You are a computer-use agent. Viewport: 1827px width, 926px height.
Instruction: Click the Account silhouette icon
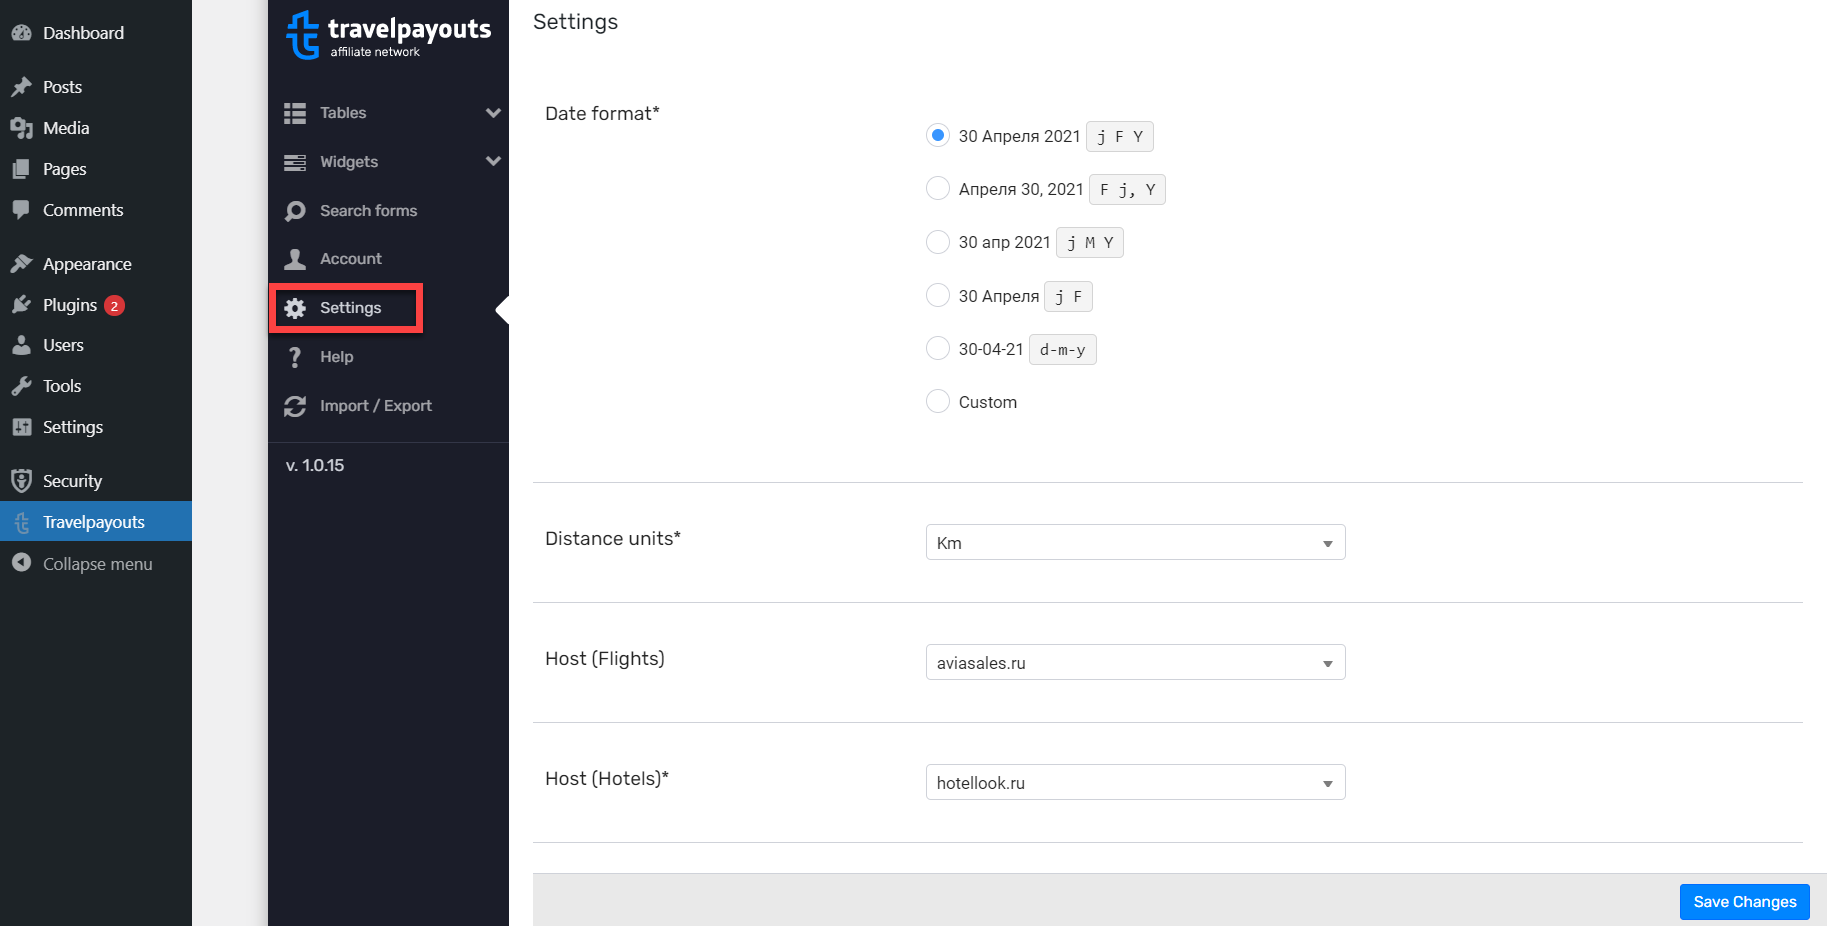pyautogui.click(x=295, y=259)
